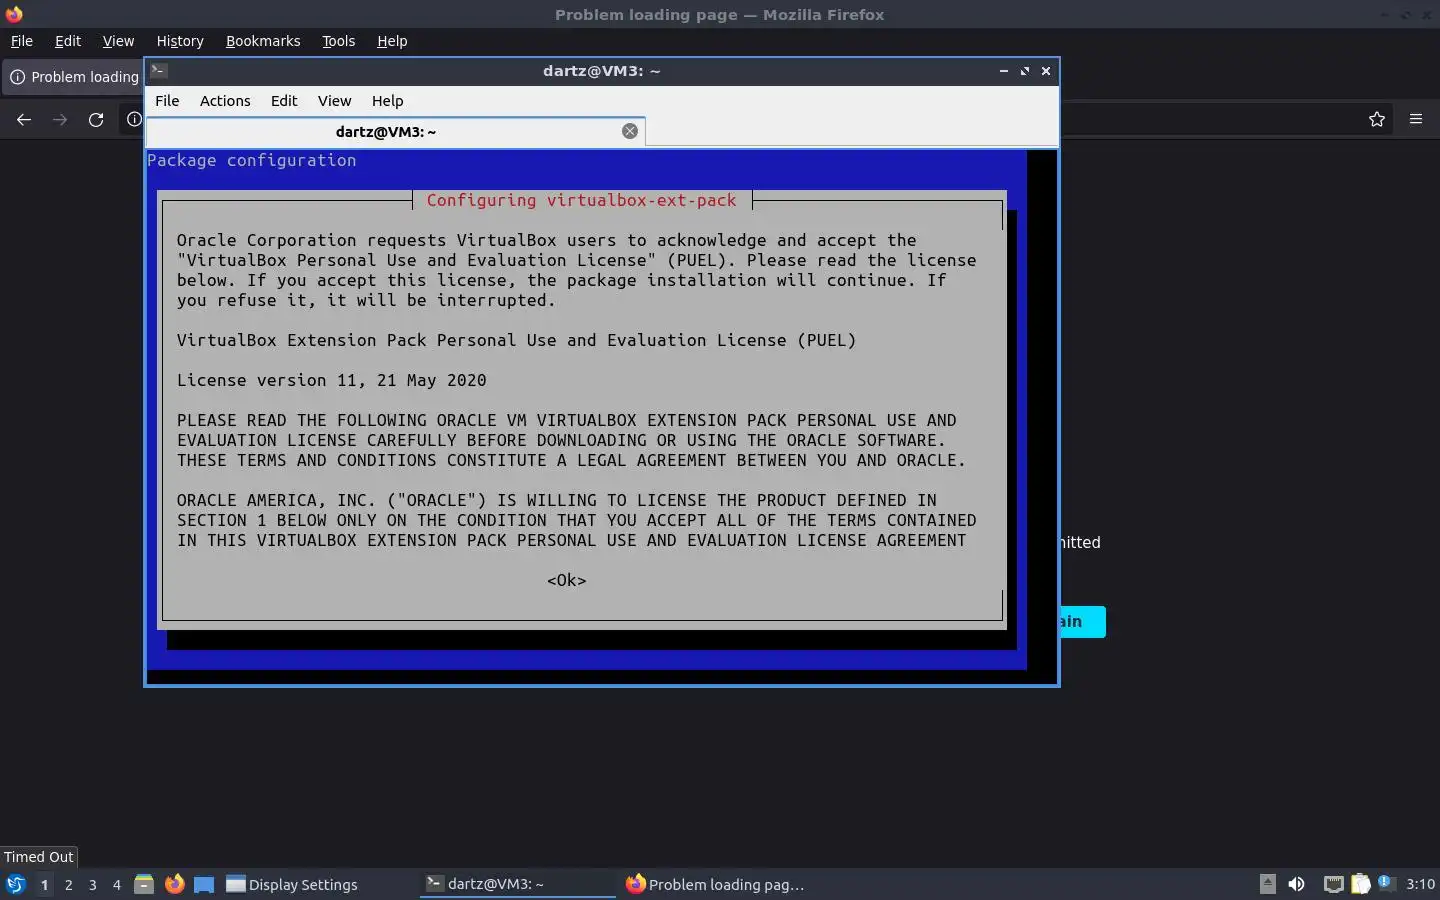
Task: Open the terminal Actions menu
Action: (225, 101)
